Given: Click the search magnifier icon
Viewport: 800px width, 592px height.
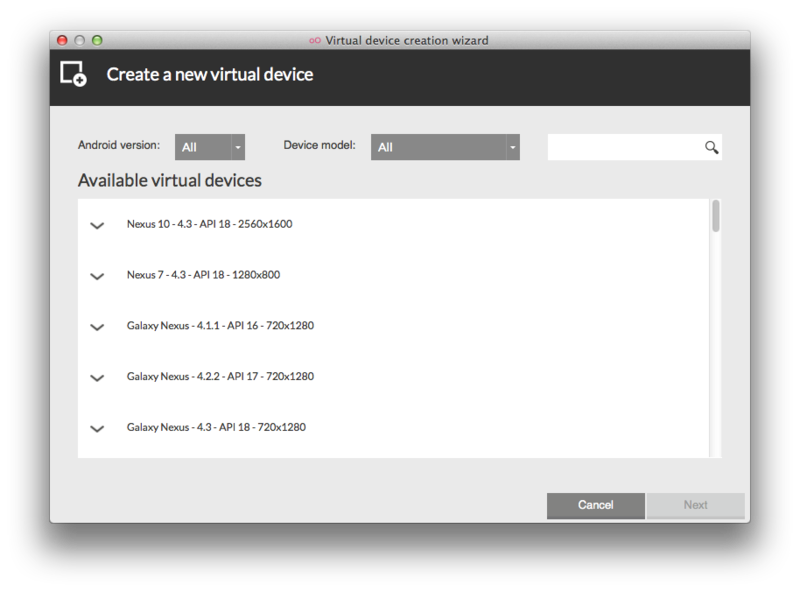Looking at the screenshot, I should tap(711, 147).
